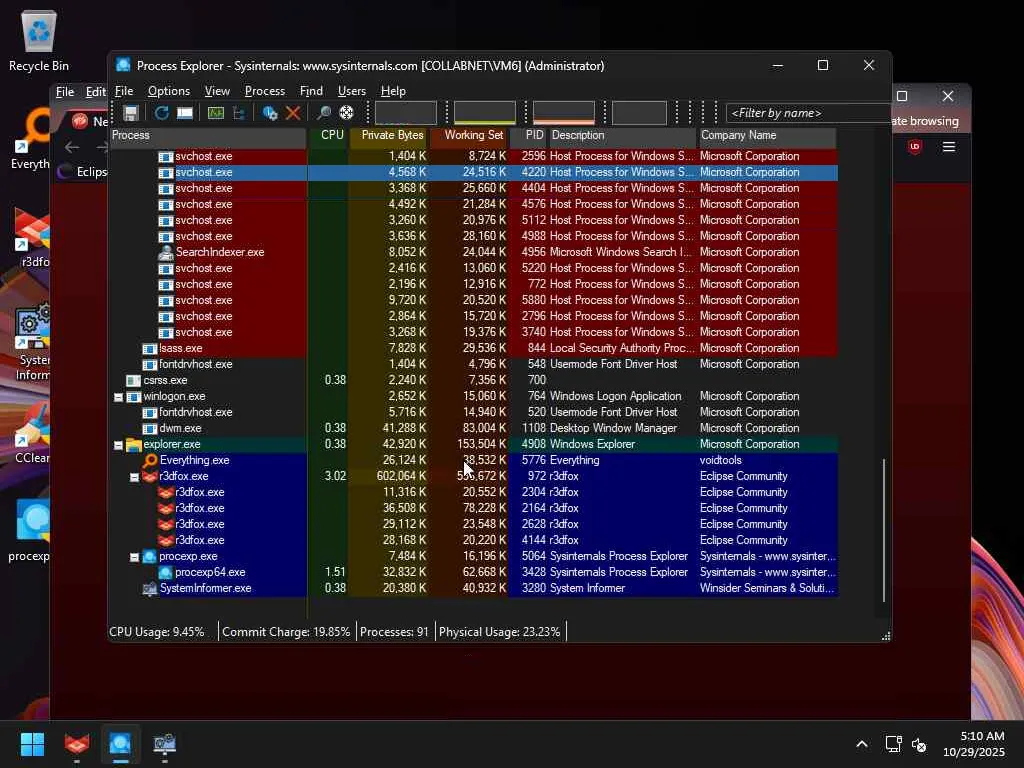This screenshot has height=768, width=1024.
Task: Sort by the Private Bytes column header
Action: coord(389,135)
